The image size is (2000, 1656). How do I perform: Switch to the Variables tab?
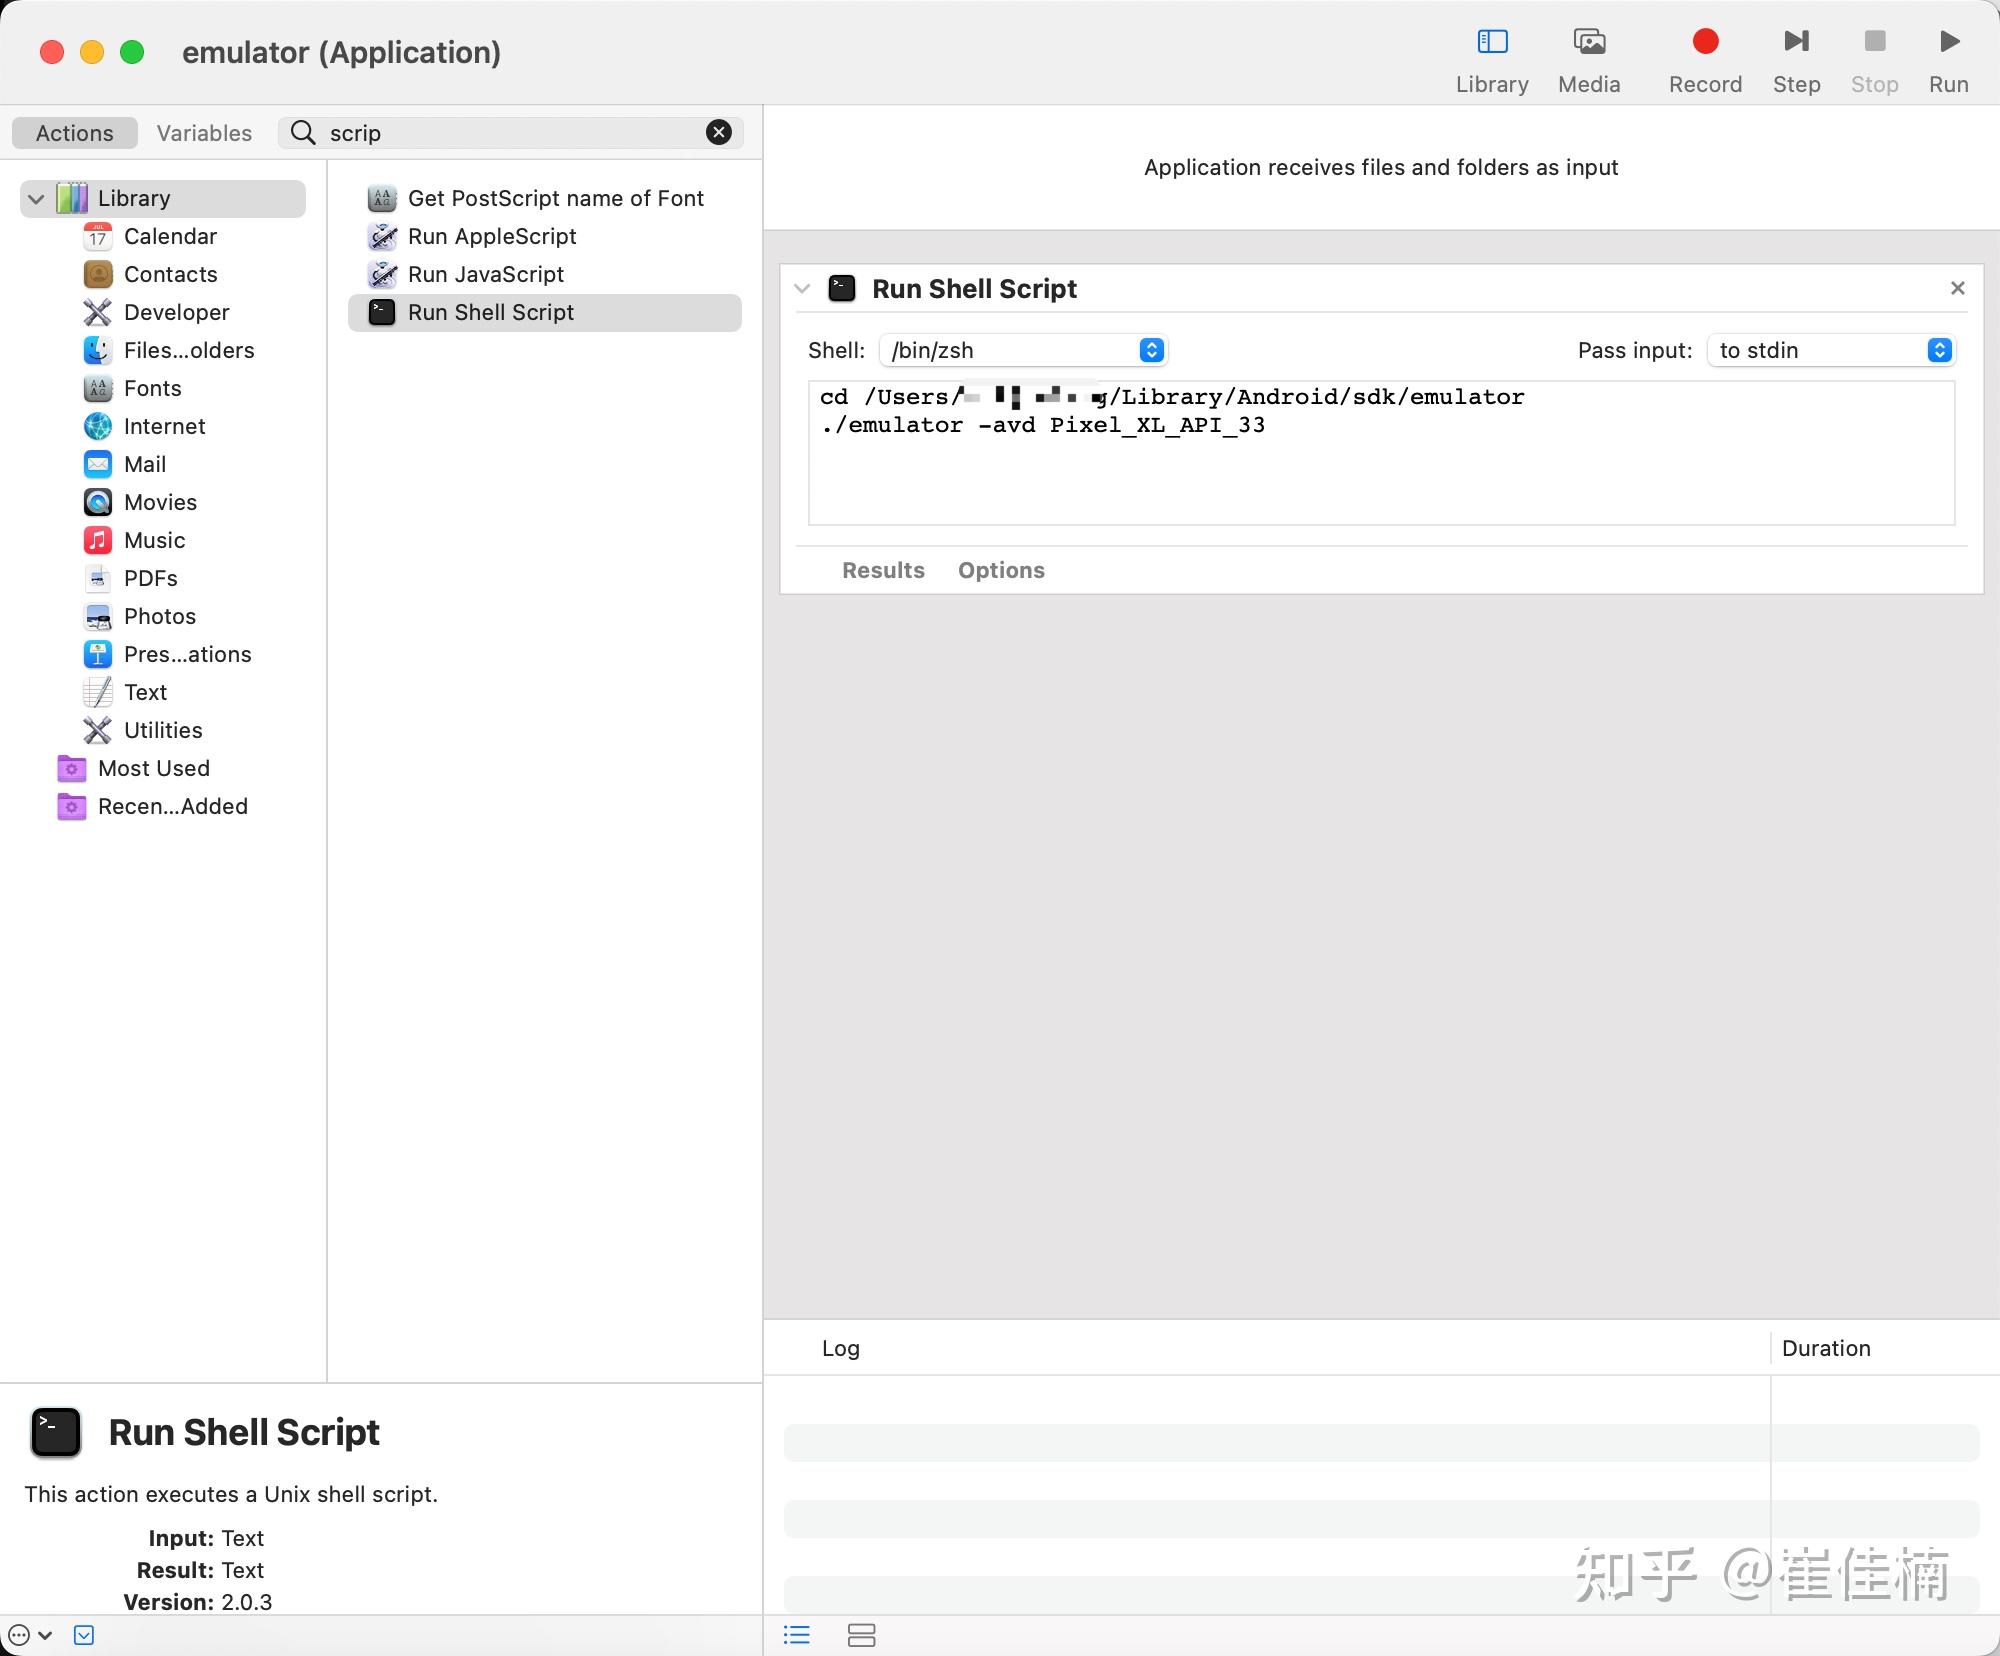pyautogui.click(x=204, y=134)
